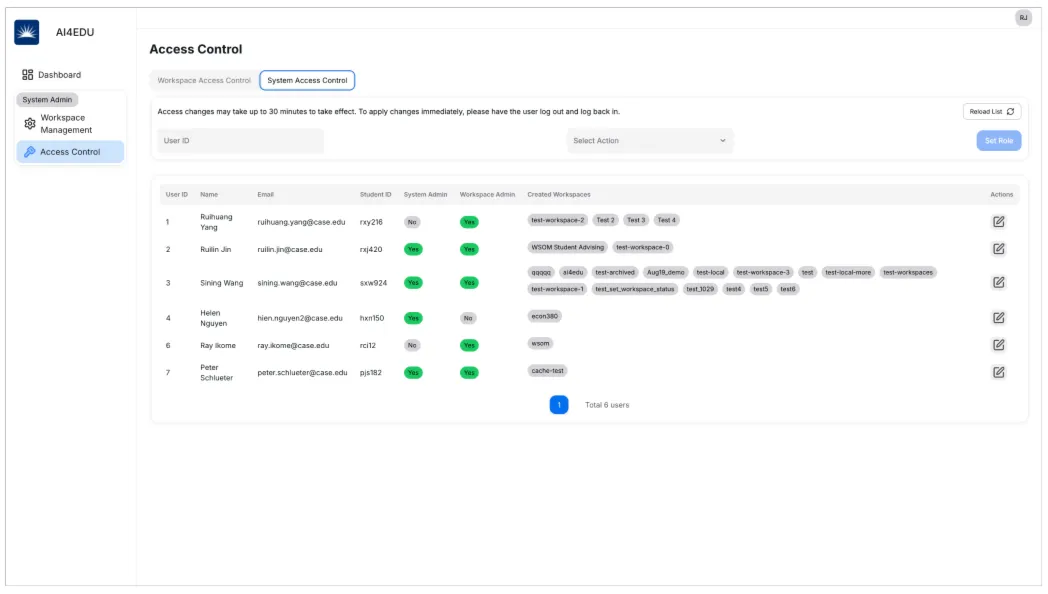Edit Ruilin Jin's row with pencil icon
The image size is (1048, 594).
click(x=999, y=249)
